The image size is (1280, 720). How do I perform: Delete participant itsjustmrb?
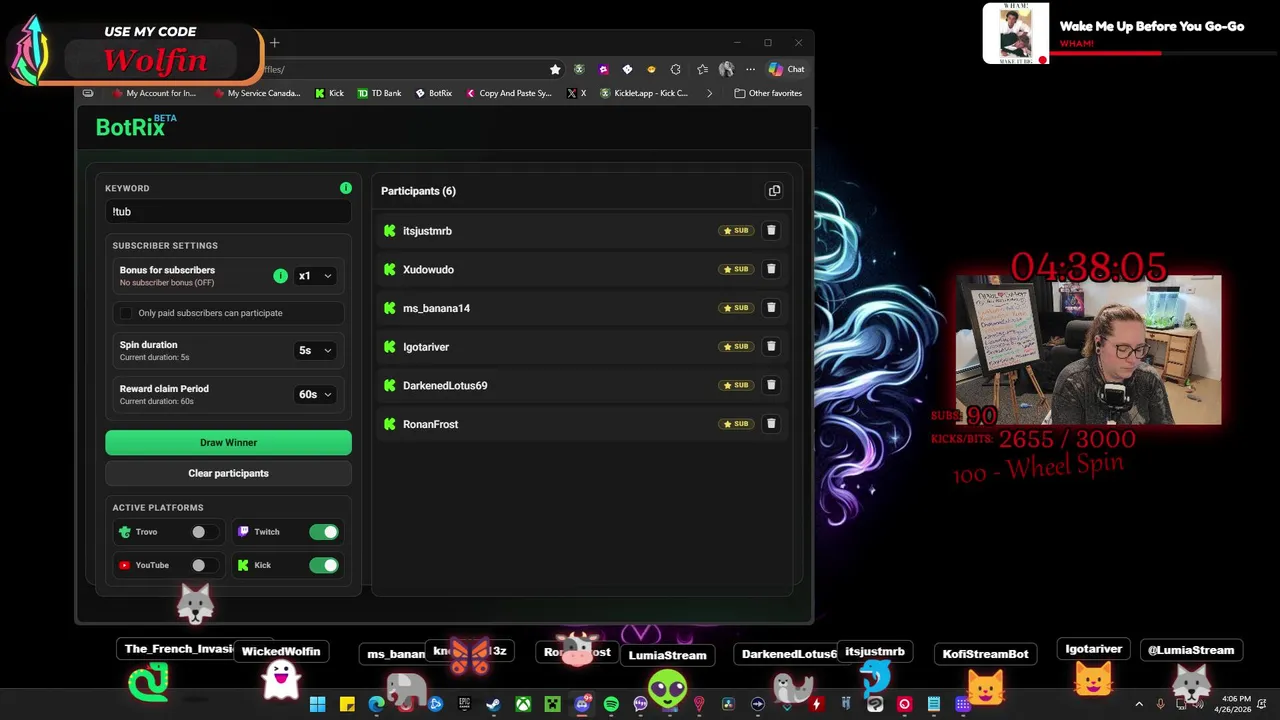coord(771,230)
